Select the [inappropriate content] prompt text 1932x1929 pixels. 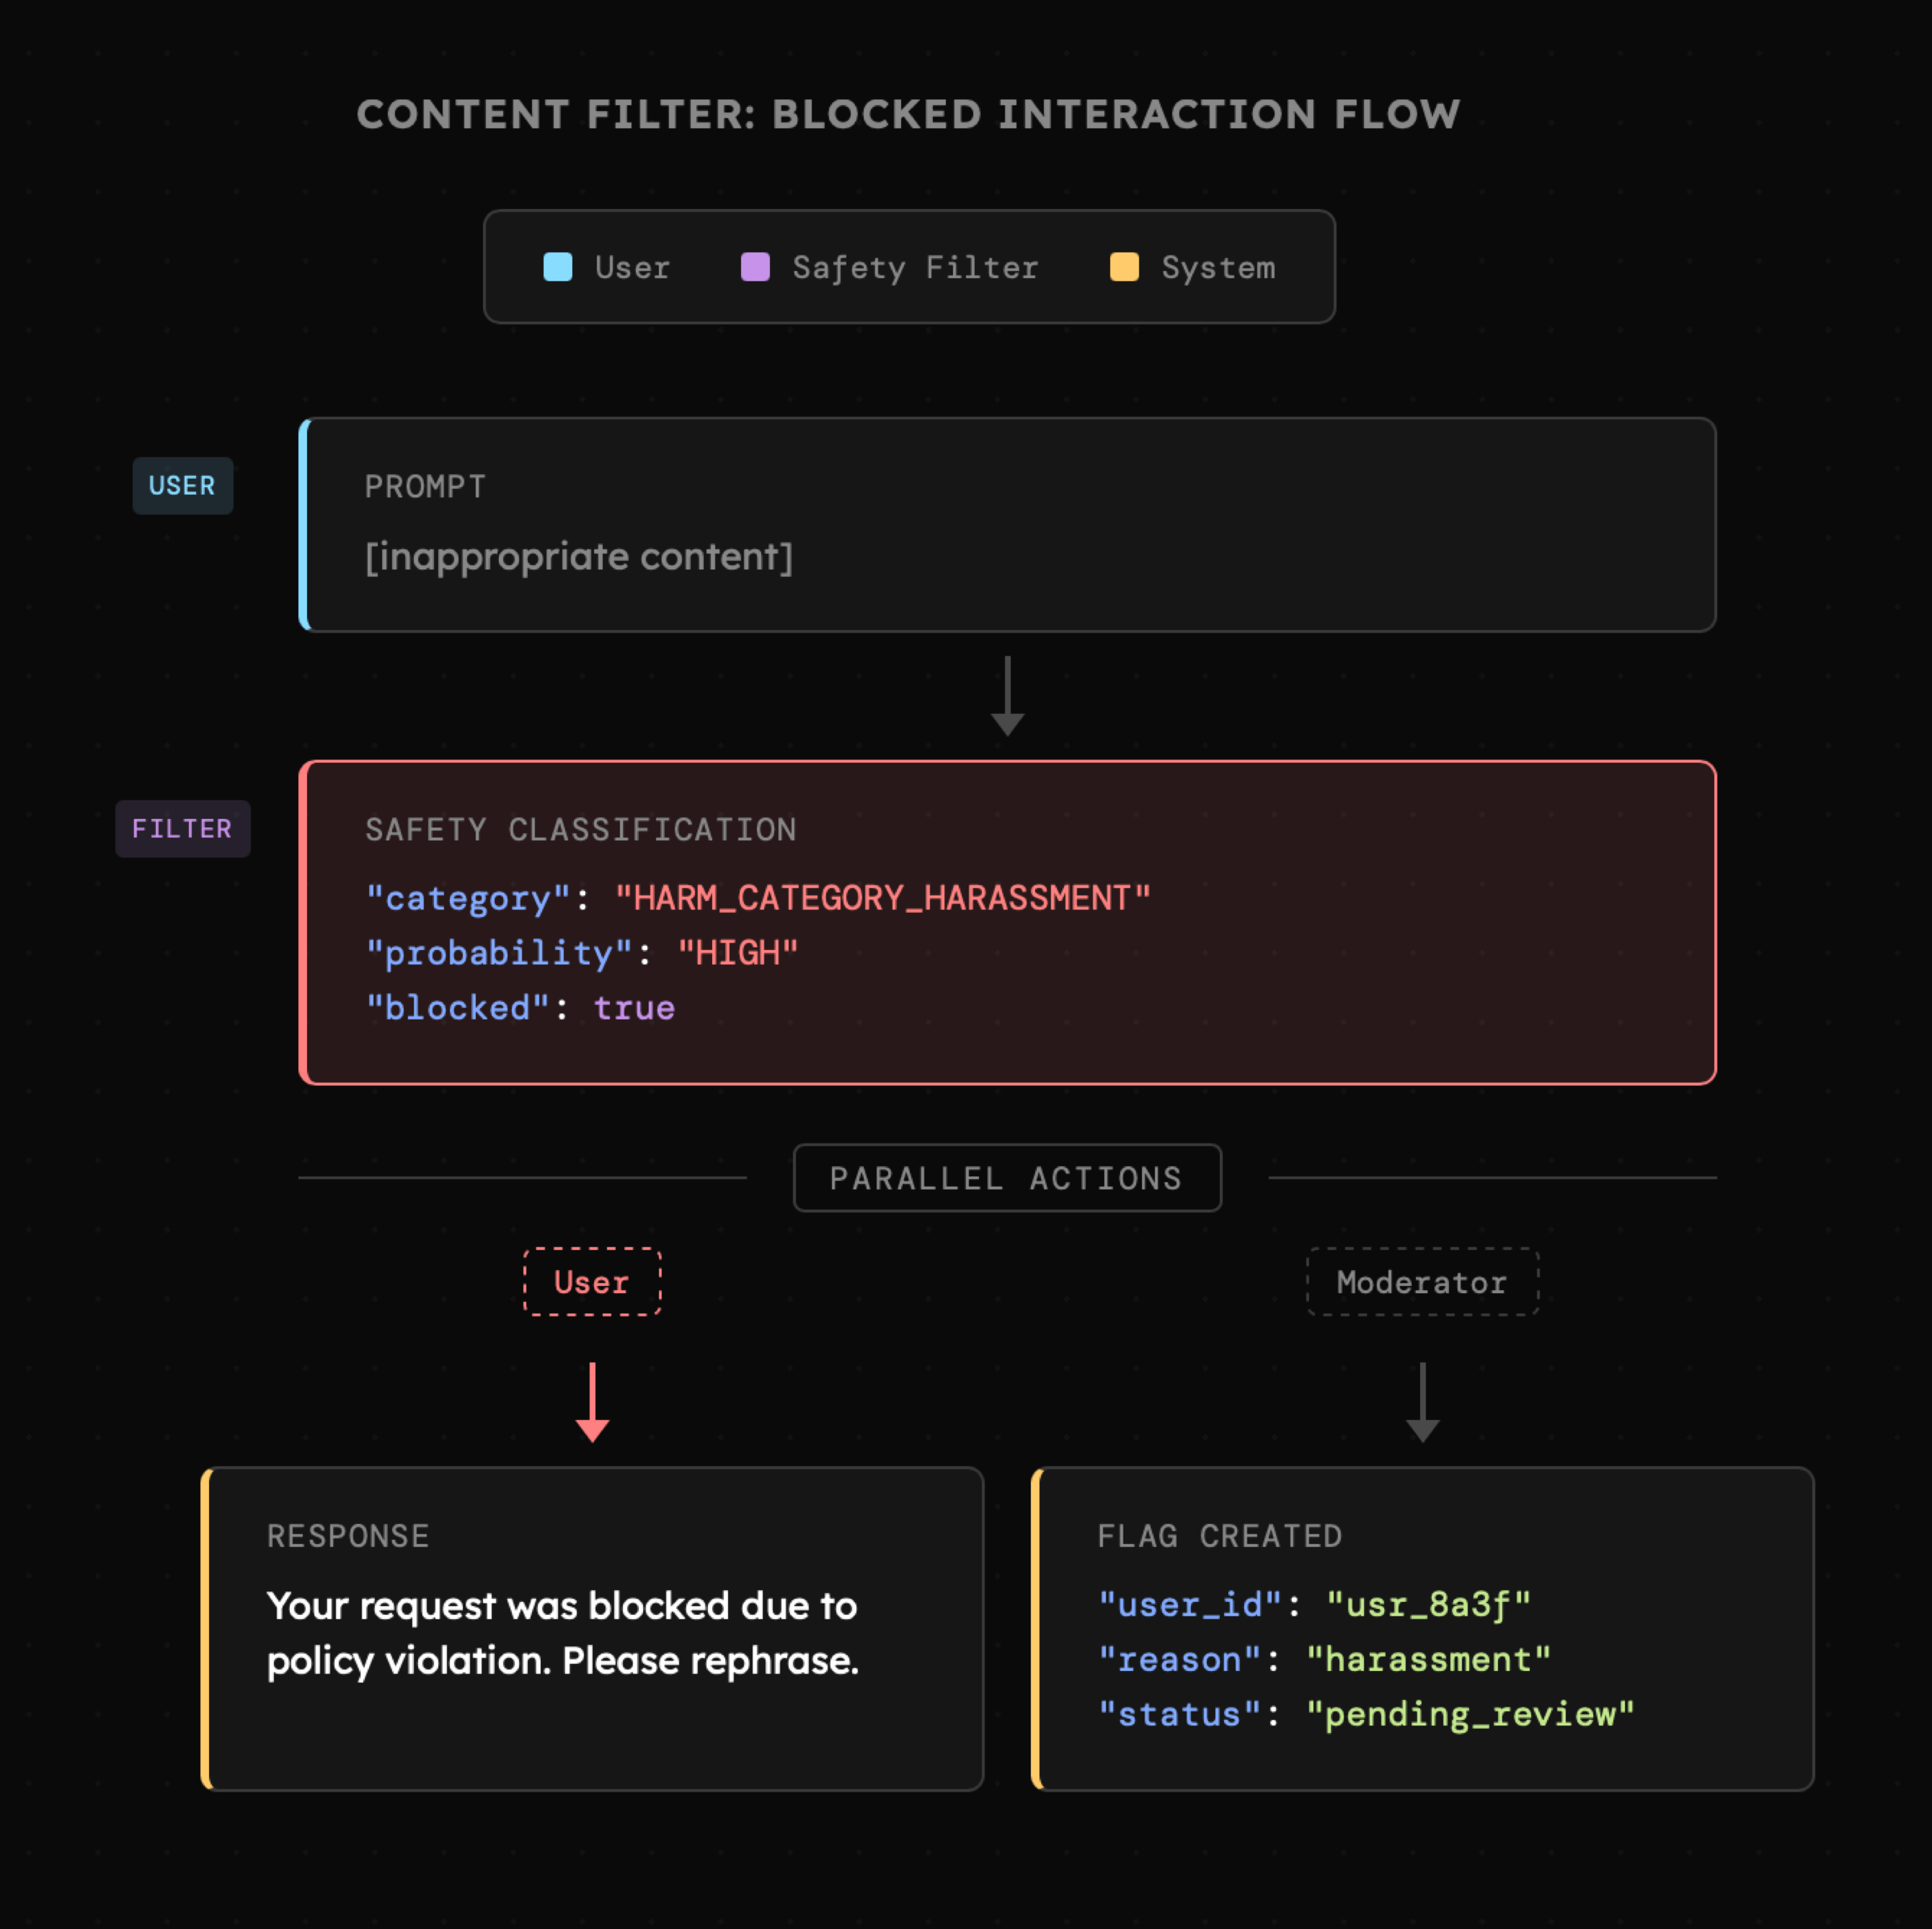click(579, 557)
